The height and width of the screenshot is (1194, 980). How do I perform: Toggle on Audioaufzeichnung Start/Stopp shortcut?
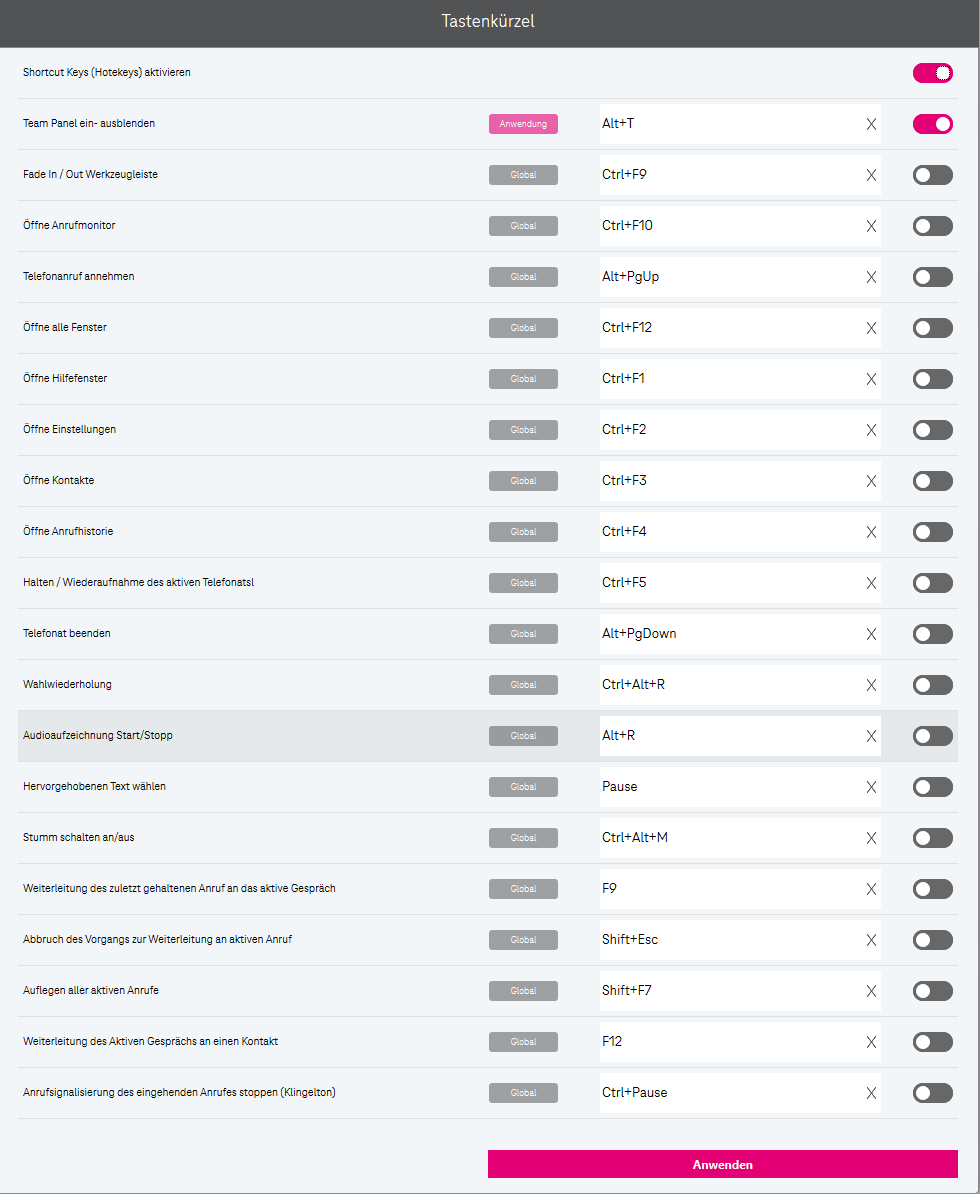(932, 736)
